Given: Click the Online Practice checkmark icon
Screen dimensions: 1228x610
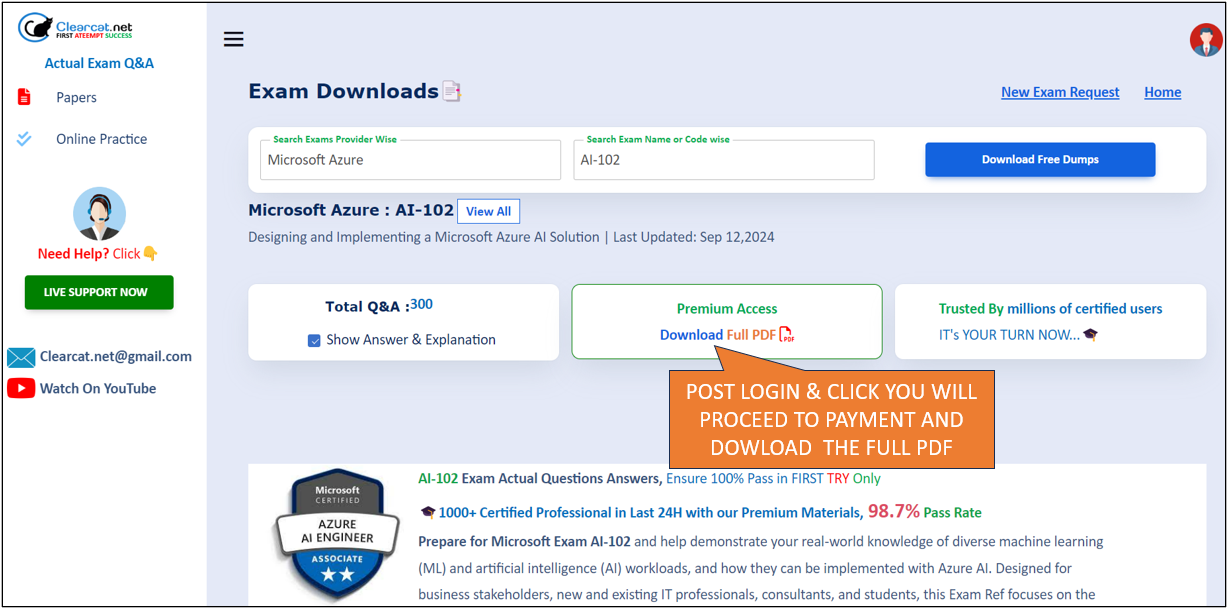Looking at the screenshot, I should click(25, 139).
